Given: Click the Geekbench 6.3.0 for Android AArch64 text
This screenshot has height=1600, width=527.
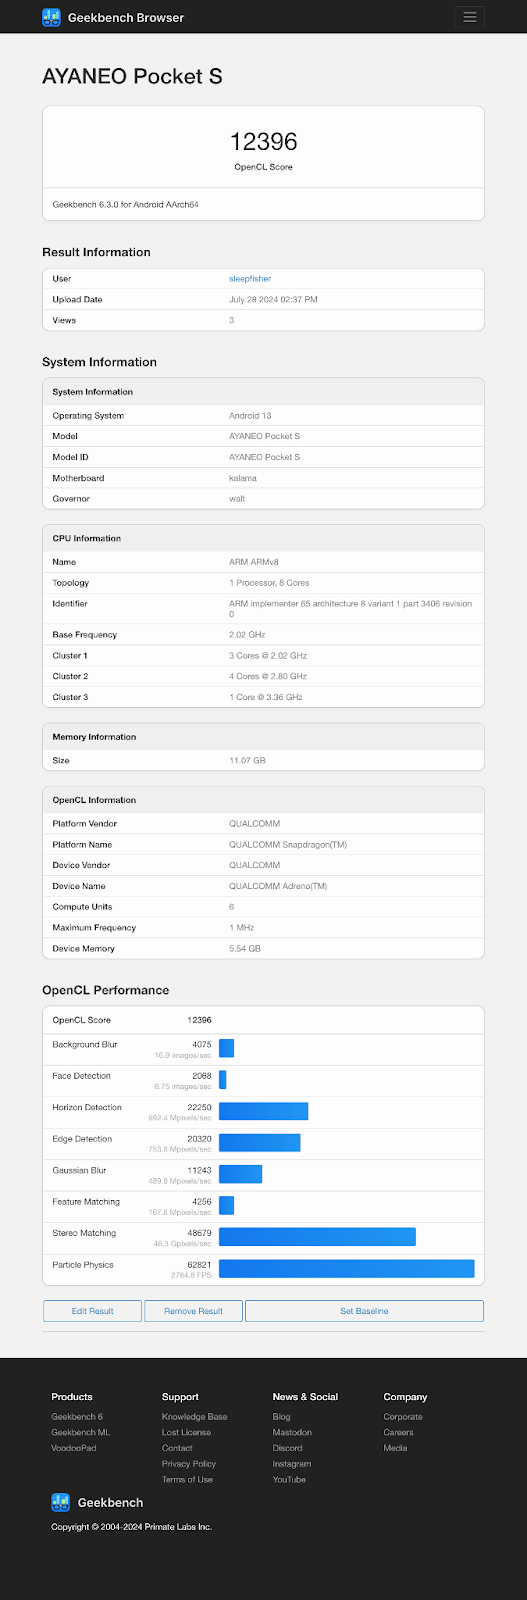Looking at the screenshot, I should click(x=126, y=205).
